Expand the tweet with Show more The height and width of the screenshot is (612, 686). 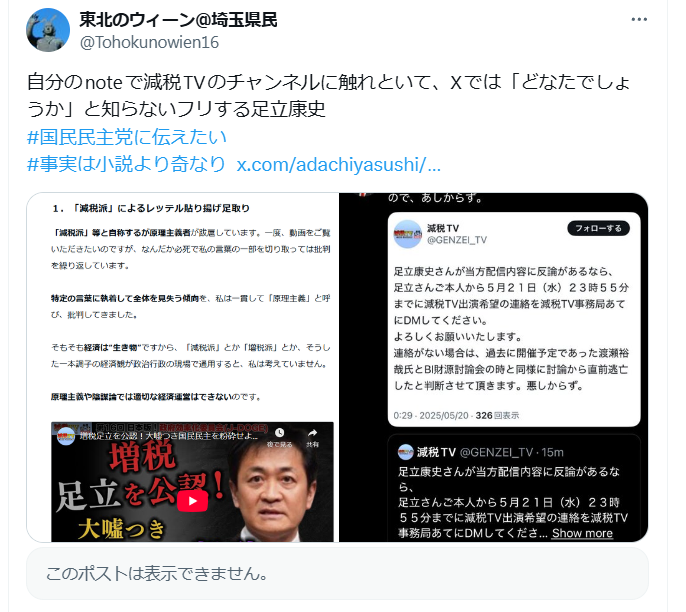tap(582, 533)
